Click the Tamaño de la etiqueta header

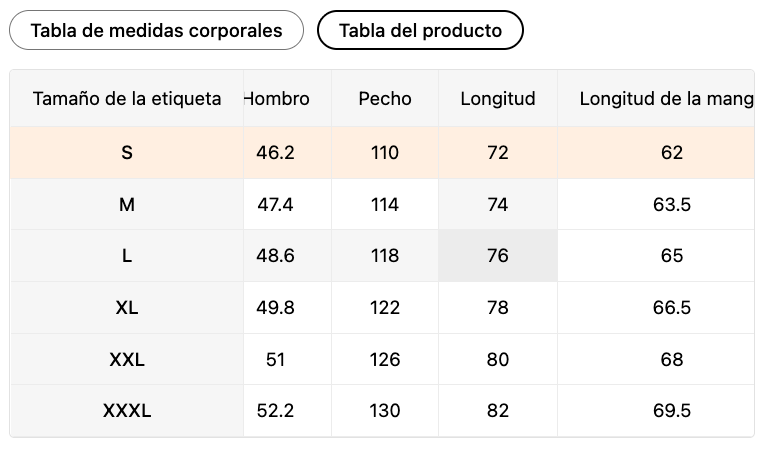point(127,99)
